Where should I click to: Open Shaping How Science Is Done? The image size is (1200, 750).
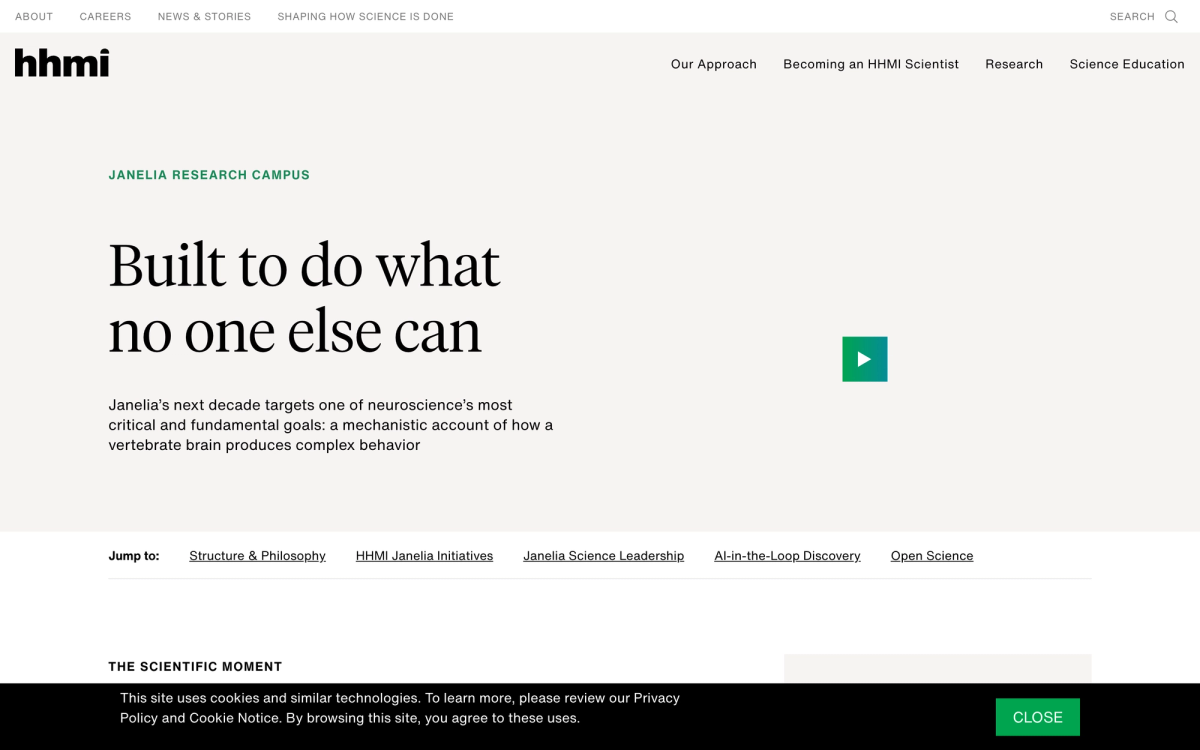point(366,17)
